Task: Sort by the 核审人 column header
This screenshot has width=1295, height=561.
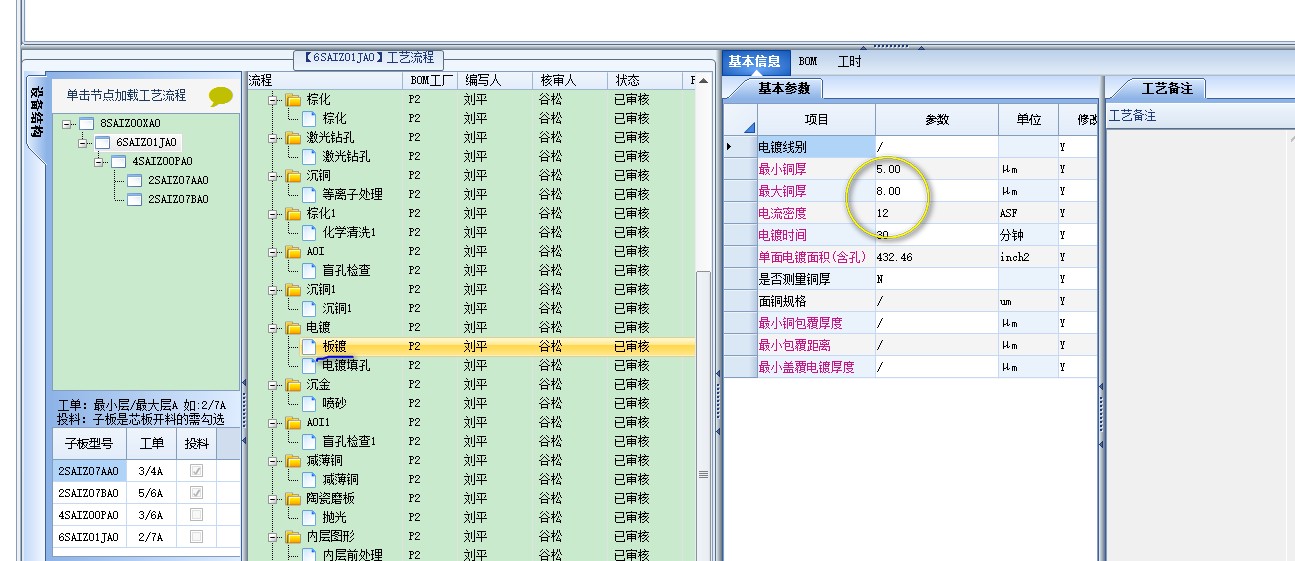Action: coord(570,80)
